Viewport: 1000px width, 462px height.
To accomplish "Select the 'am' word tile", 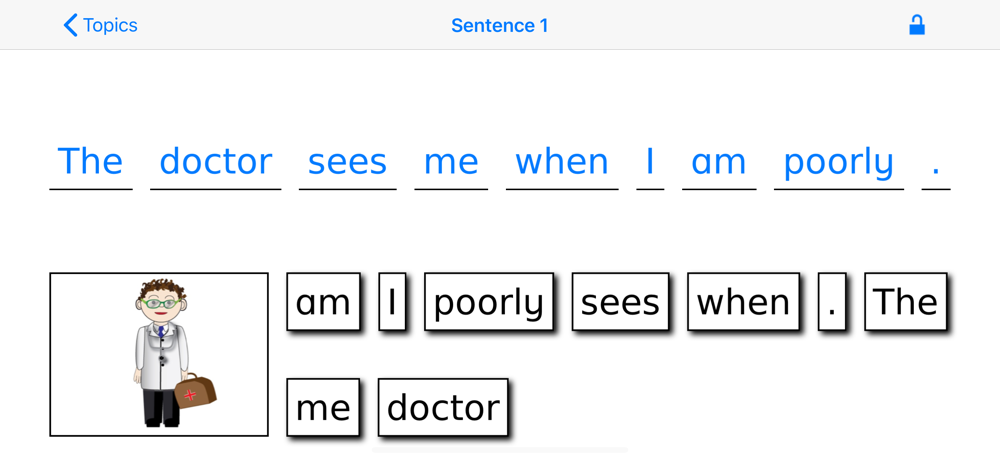I will click(323, 302).
